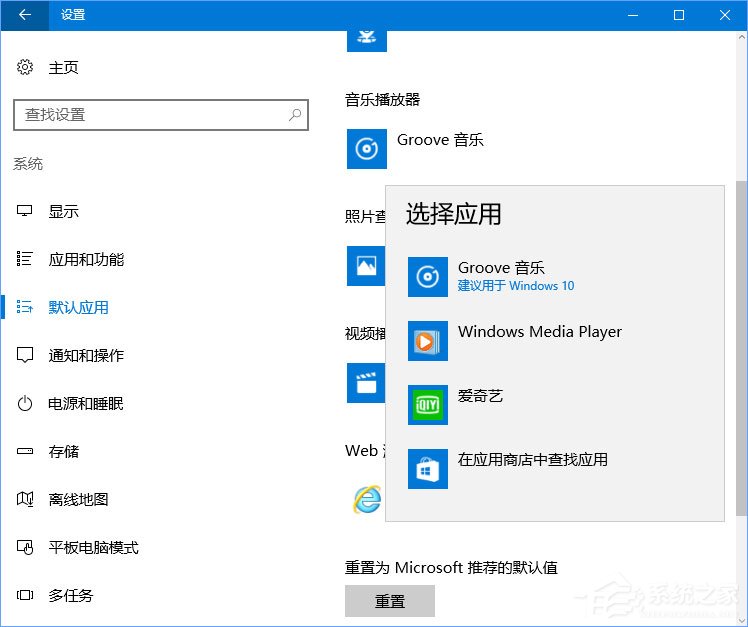Viewport: 748px width, 627px height.
Task: Open Home via the gear icon
Action: (25, 68)
